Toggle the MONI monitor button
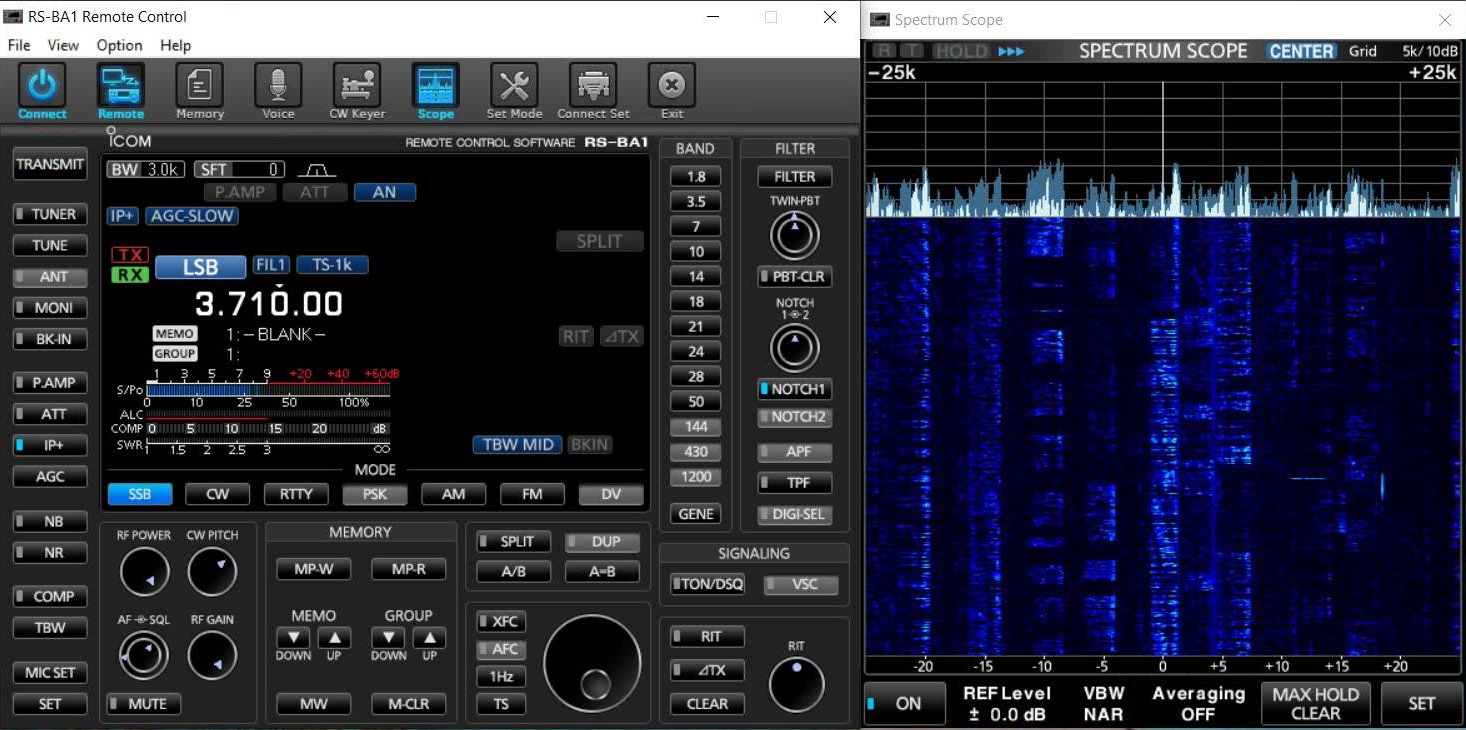The image size is (1466, 730). point(50,308)
